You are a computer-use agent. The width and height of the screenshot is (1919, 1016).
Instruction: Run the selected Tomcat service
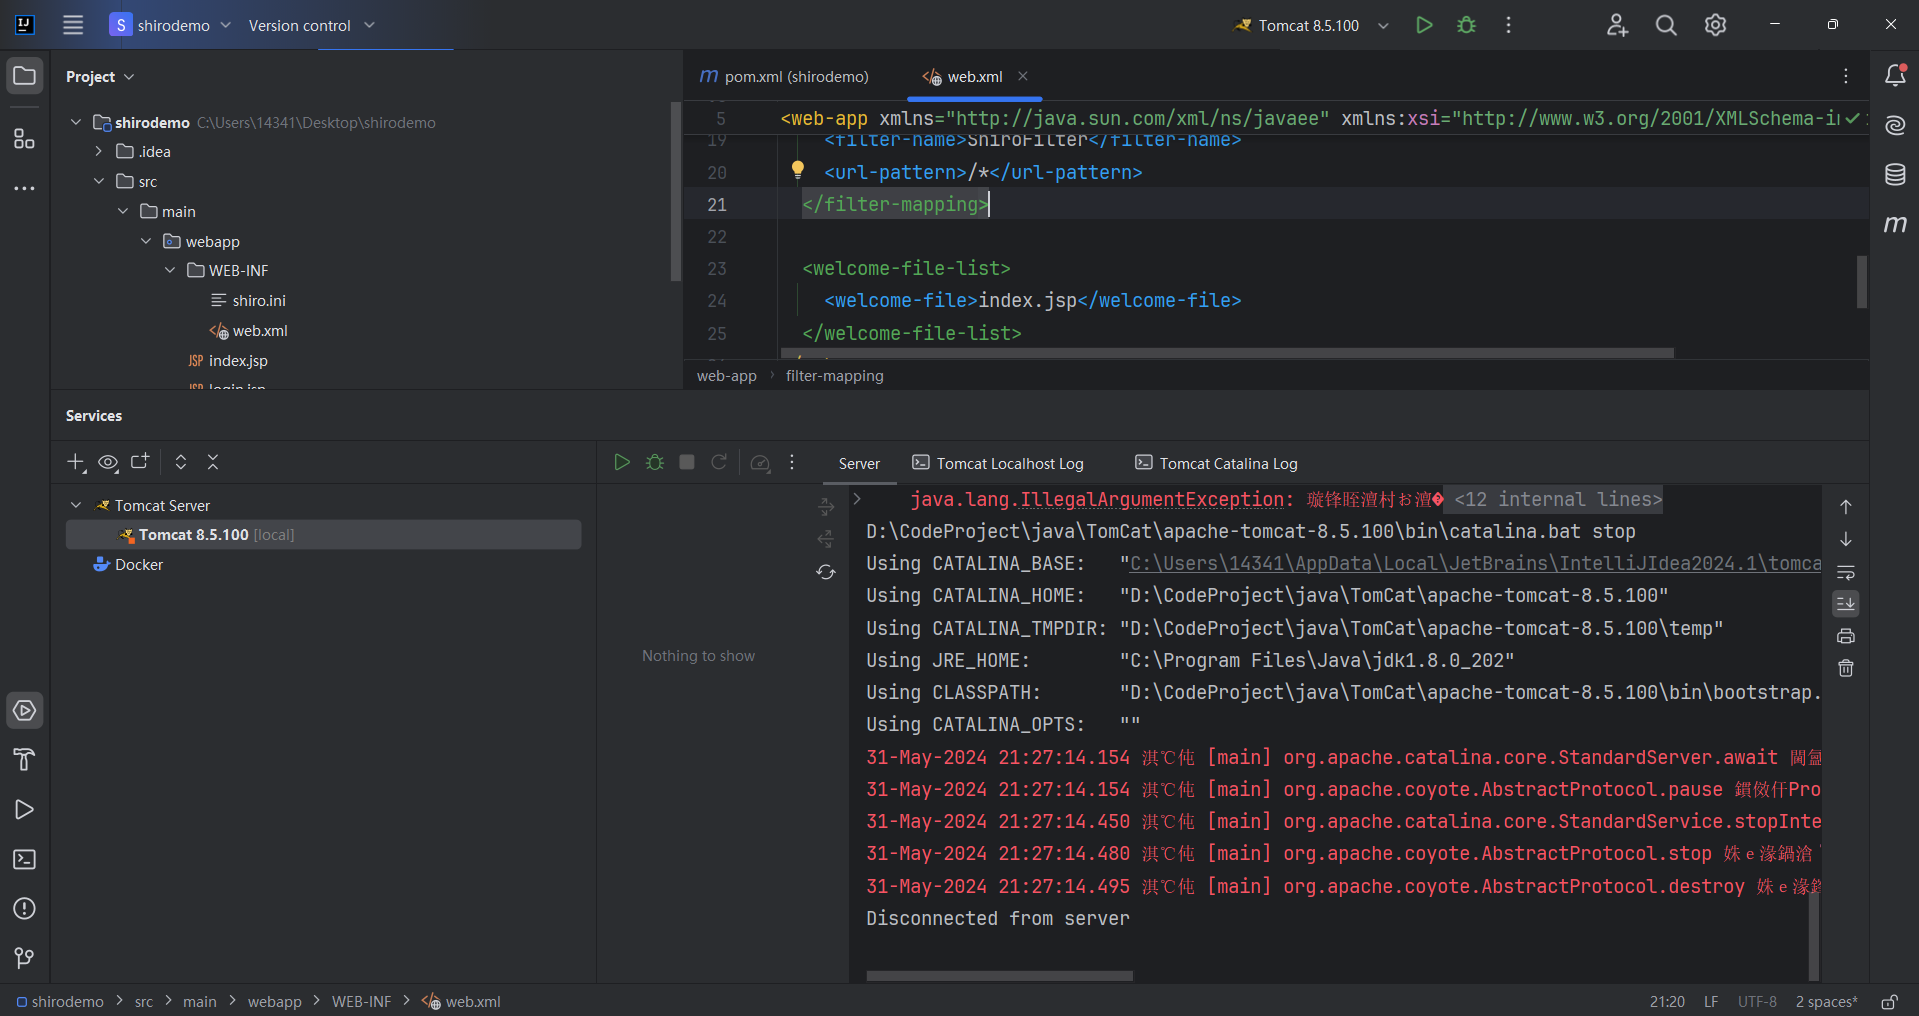[x=622, y=462]
